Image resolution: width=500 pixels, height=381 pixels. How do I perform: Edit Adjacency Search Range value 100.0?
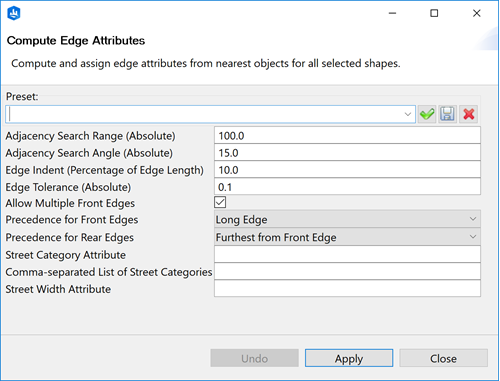347,135
